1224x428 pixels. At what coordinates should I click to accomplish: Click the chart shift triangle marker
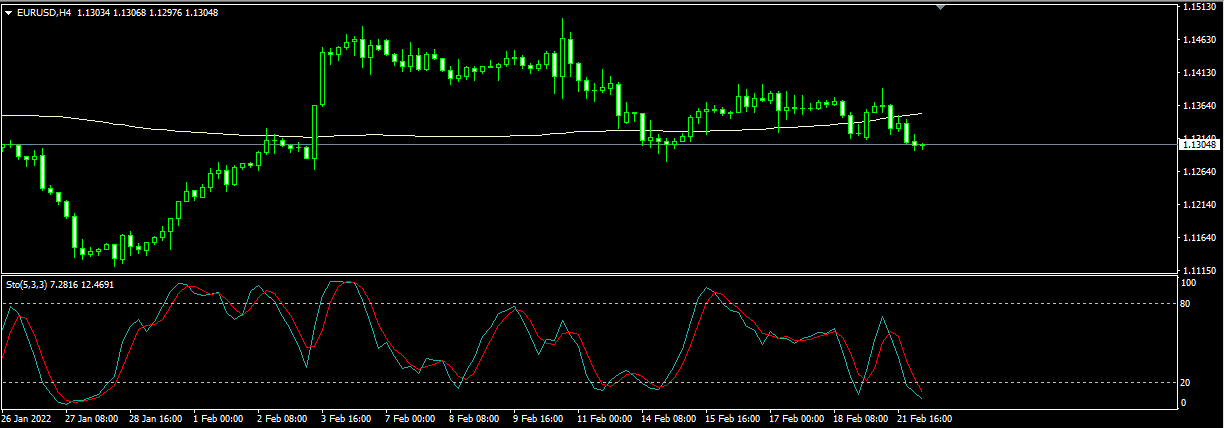point(940,6)
